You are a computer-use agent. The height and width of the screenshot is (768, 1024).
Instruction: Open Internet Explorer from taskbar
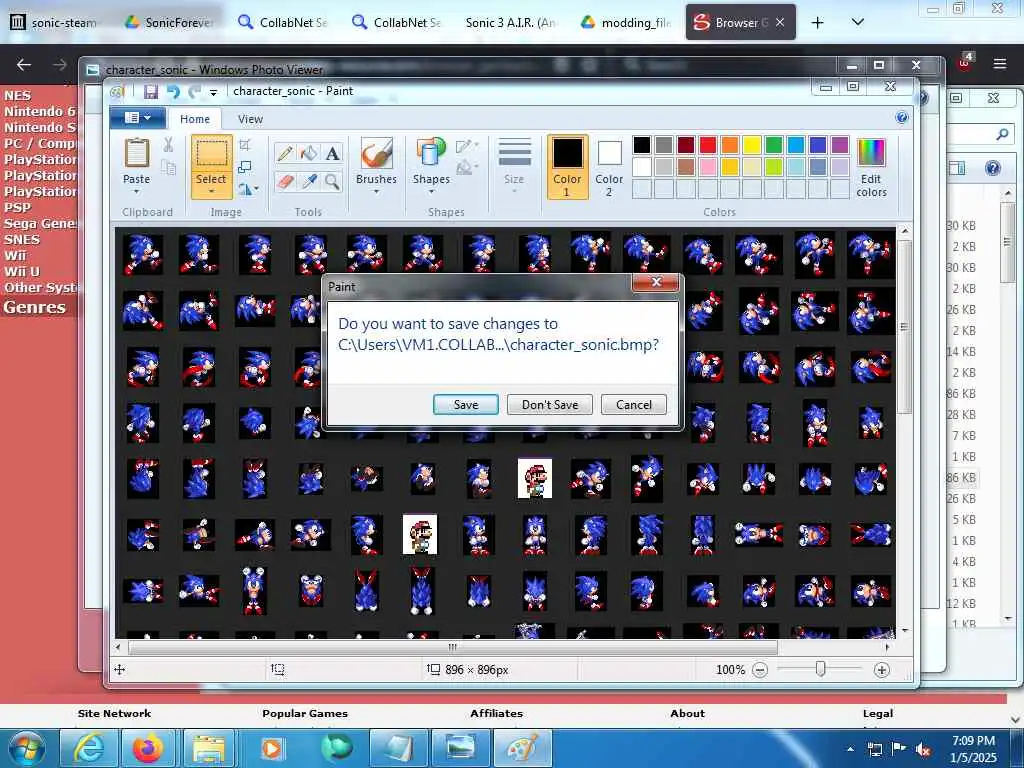coord(89,748)
